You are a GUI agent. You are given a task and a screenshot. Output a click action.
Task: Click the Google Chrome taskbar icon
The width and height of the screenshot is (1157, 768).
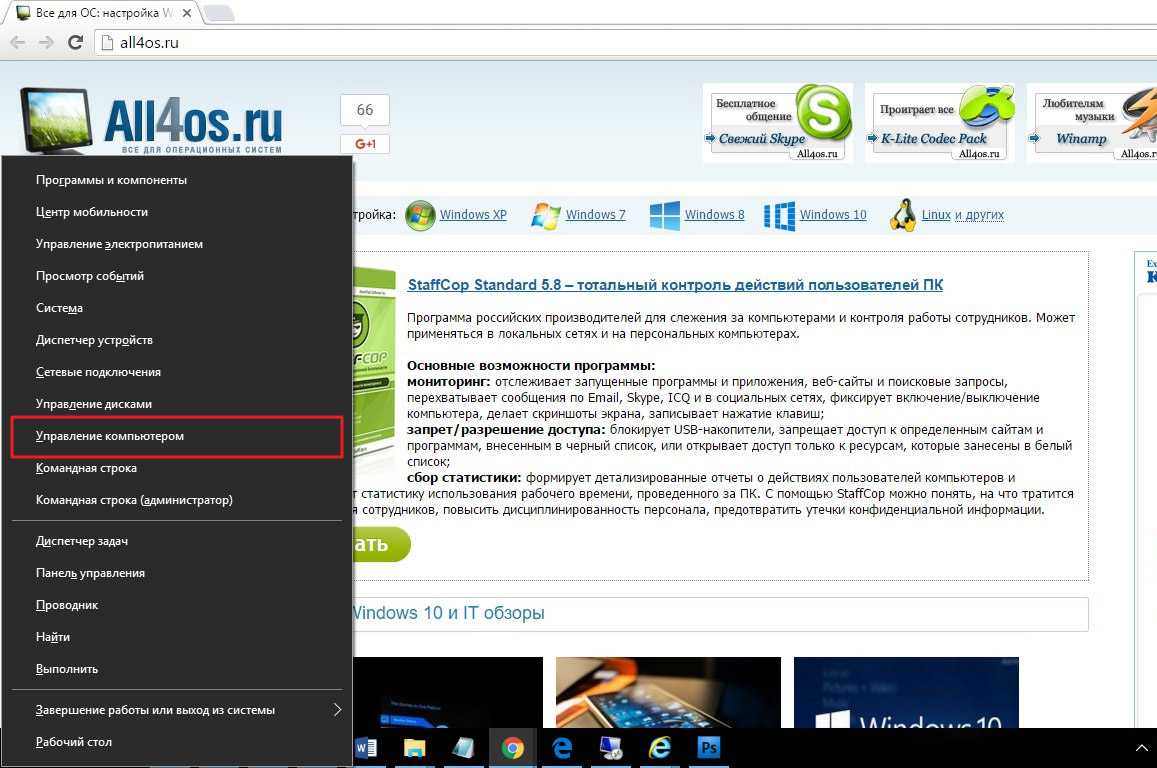point(513,748)
